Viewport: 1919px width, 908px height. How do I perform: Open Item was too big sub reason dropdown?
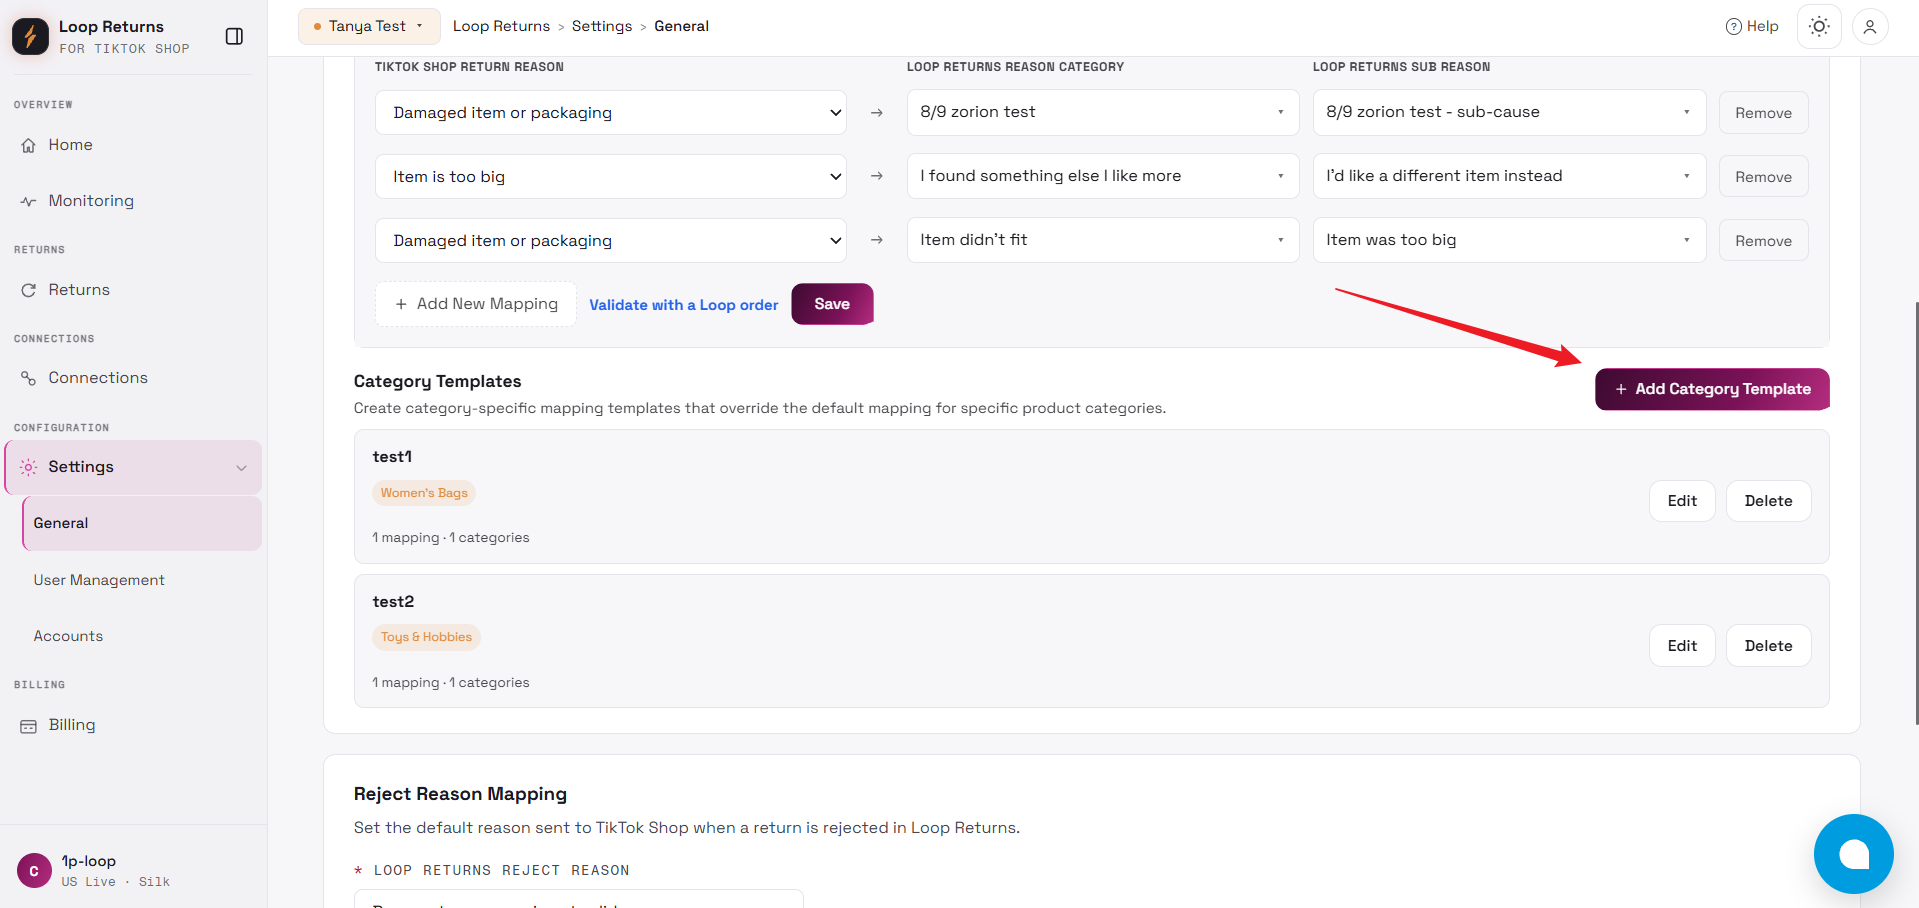pos(1509,240)
